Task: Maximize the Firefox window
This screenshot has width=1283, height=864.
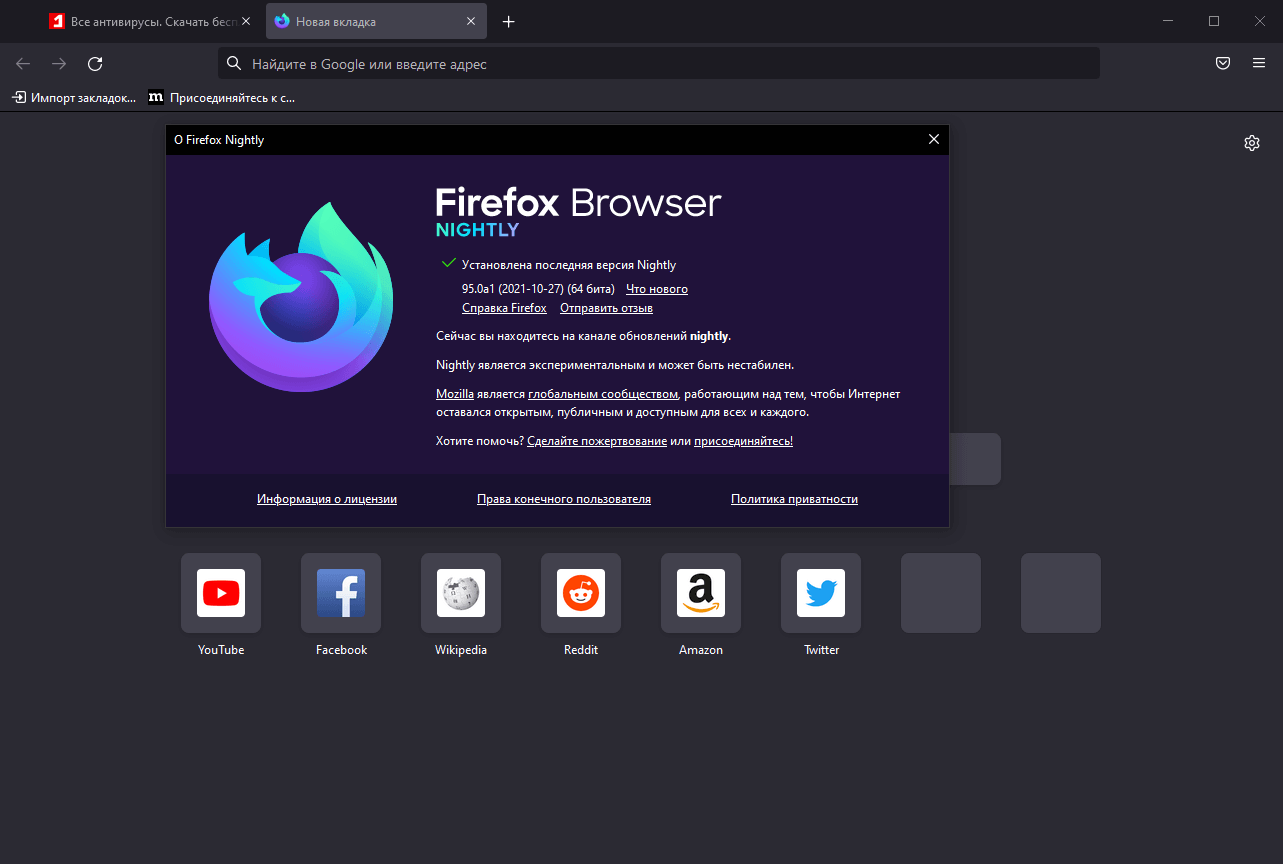Action: (x=1214, y=21)
